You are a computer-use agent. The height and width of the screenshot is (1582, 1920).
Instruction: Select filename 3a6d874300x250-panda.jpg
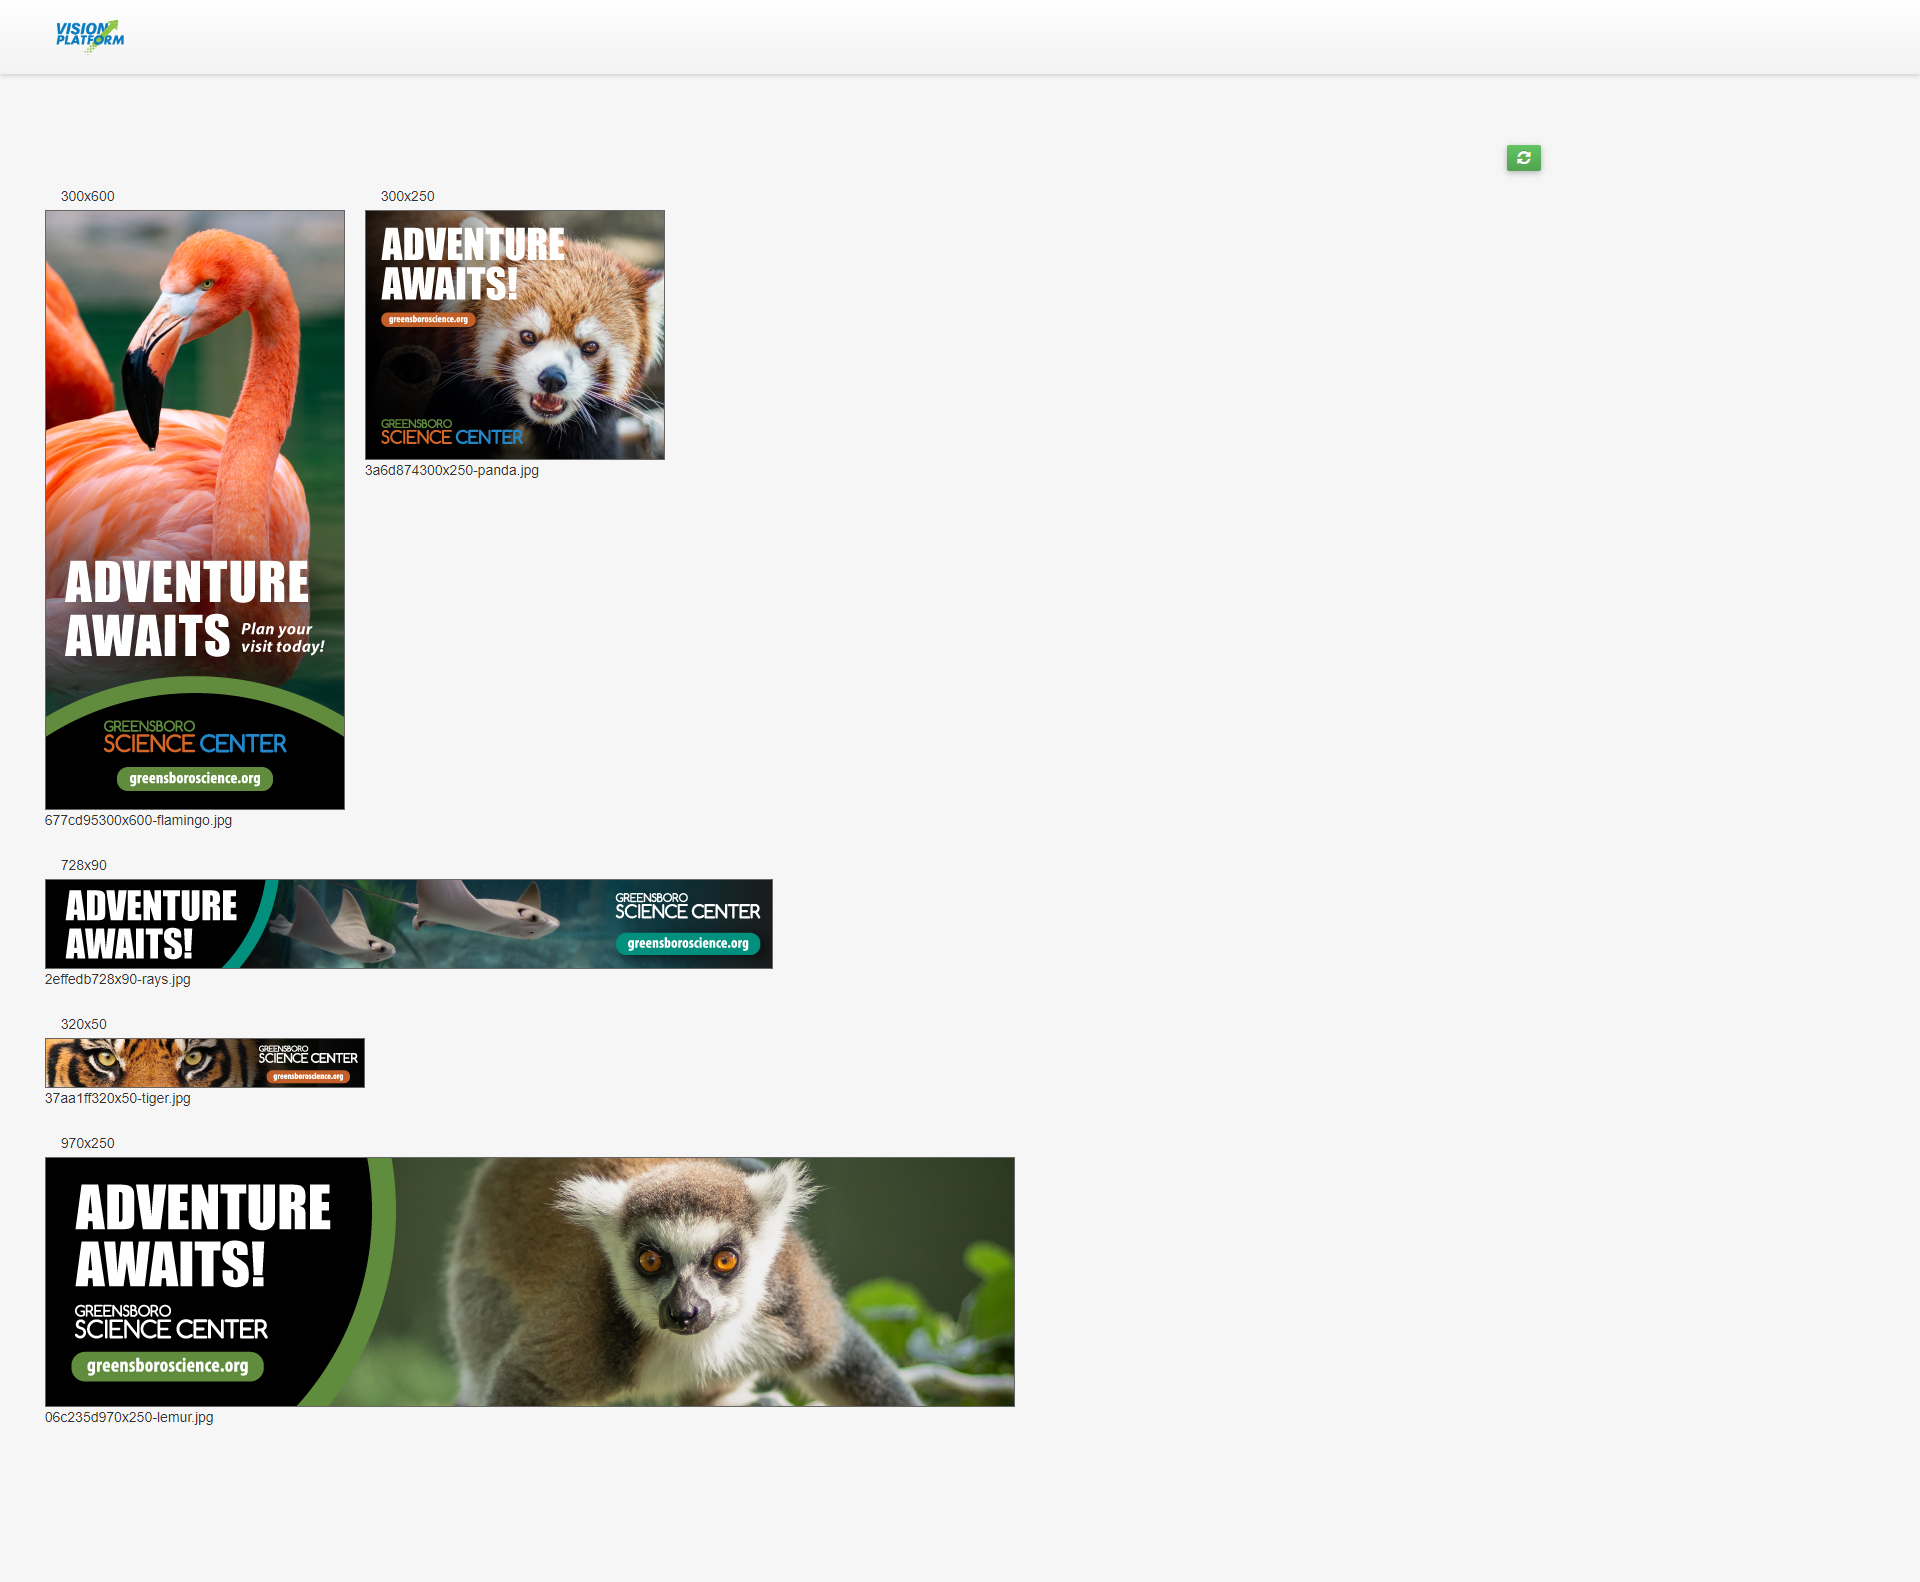click(451, 470)
